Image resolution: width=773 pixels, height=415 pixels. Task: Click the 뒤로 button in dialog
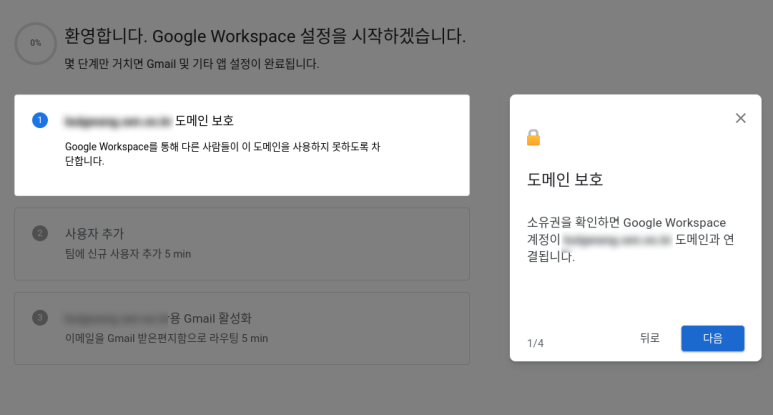(x=649, y=338)
